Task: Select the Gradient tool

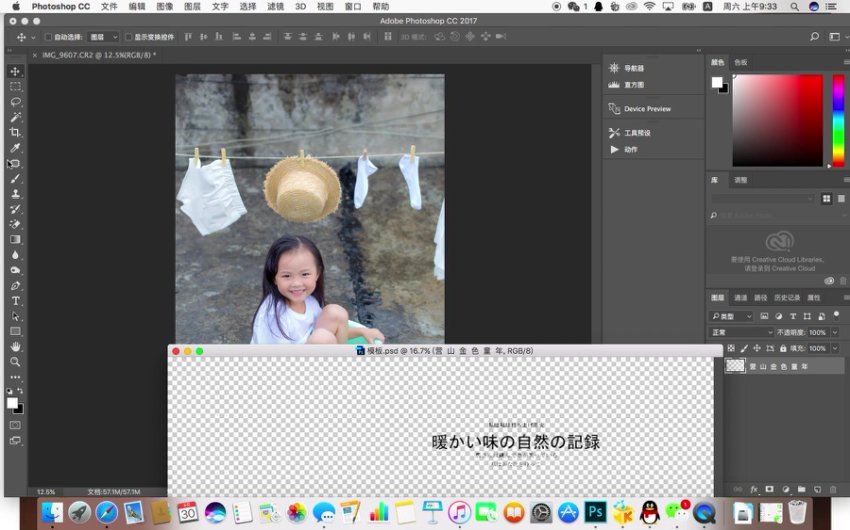Action: [15, 240]
